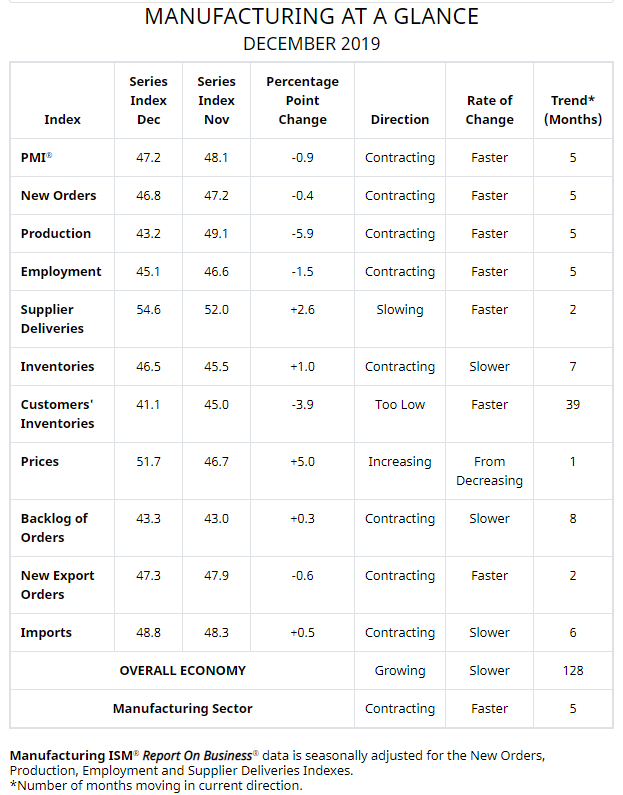
Task: Click the December 2019 subtitle
Action: point(311,44)
